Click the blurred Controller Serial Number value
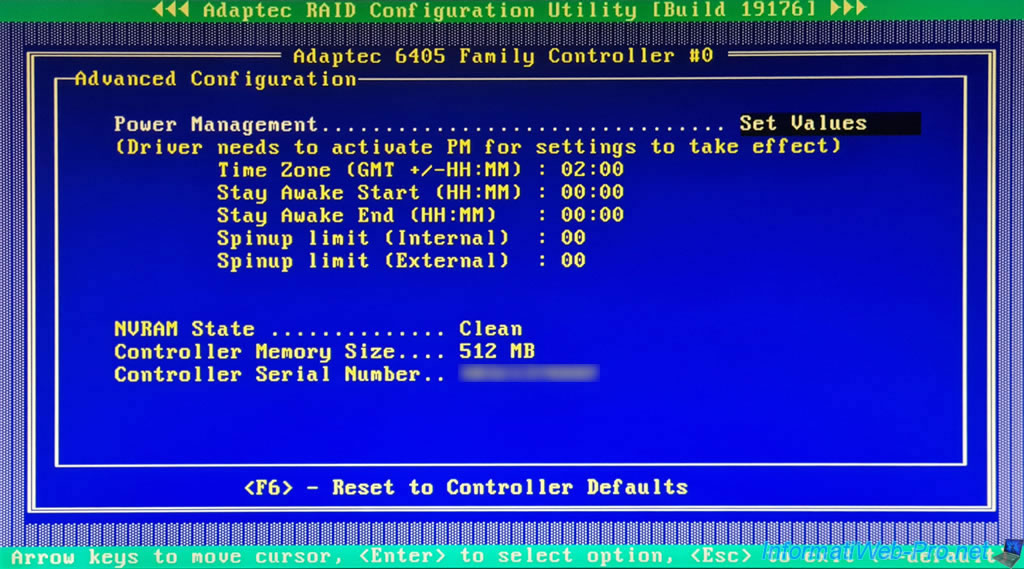Image resolution: width=1024 pixels, height=569 pixels. (528, 375)
